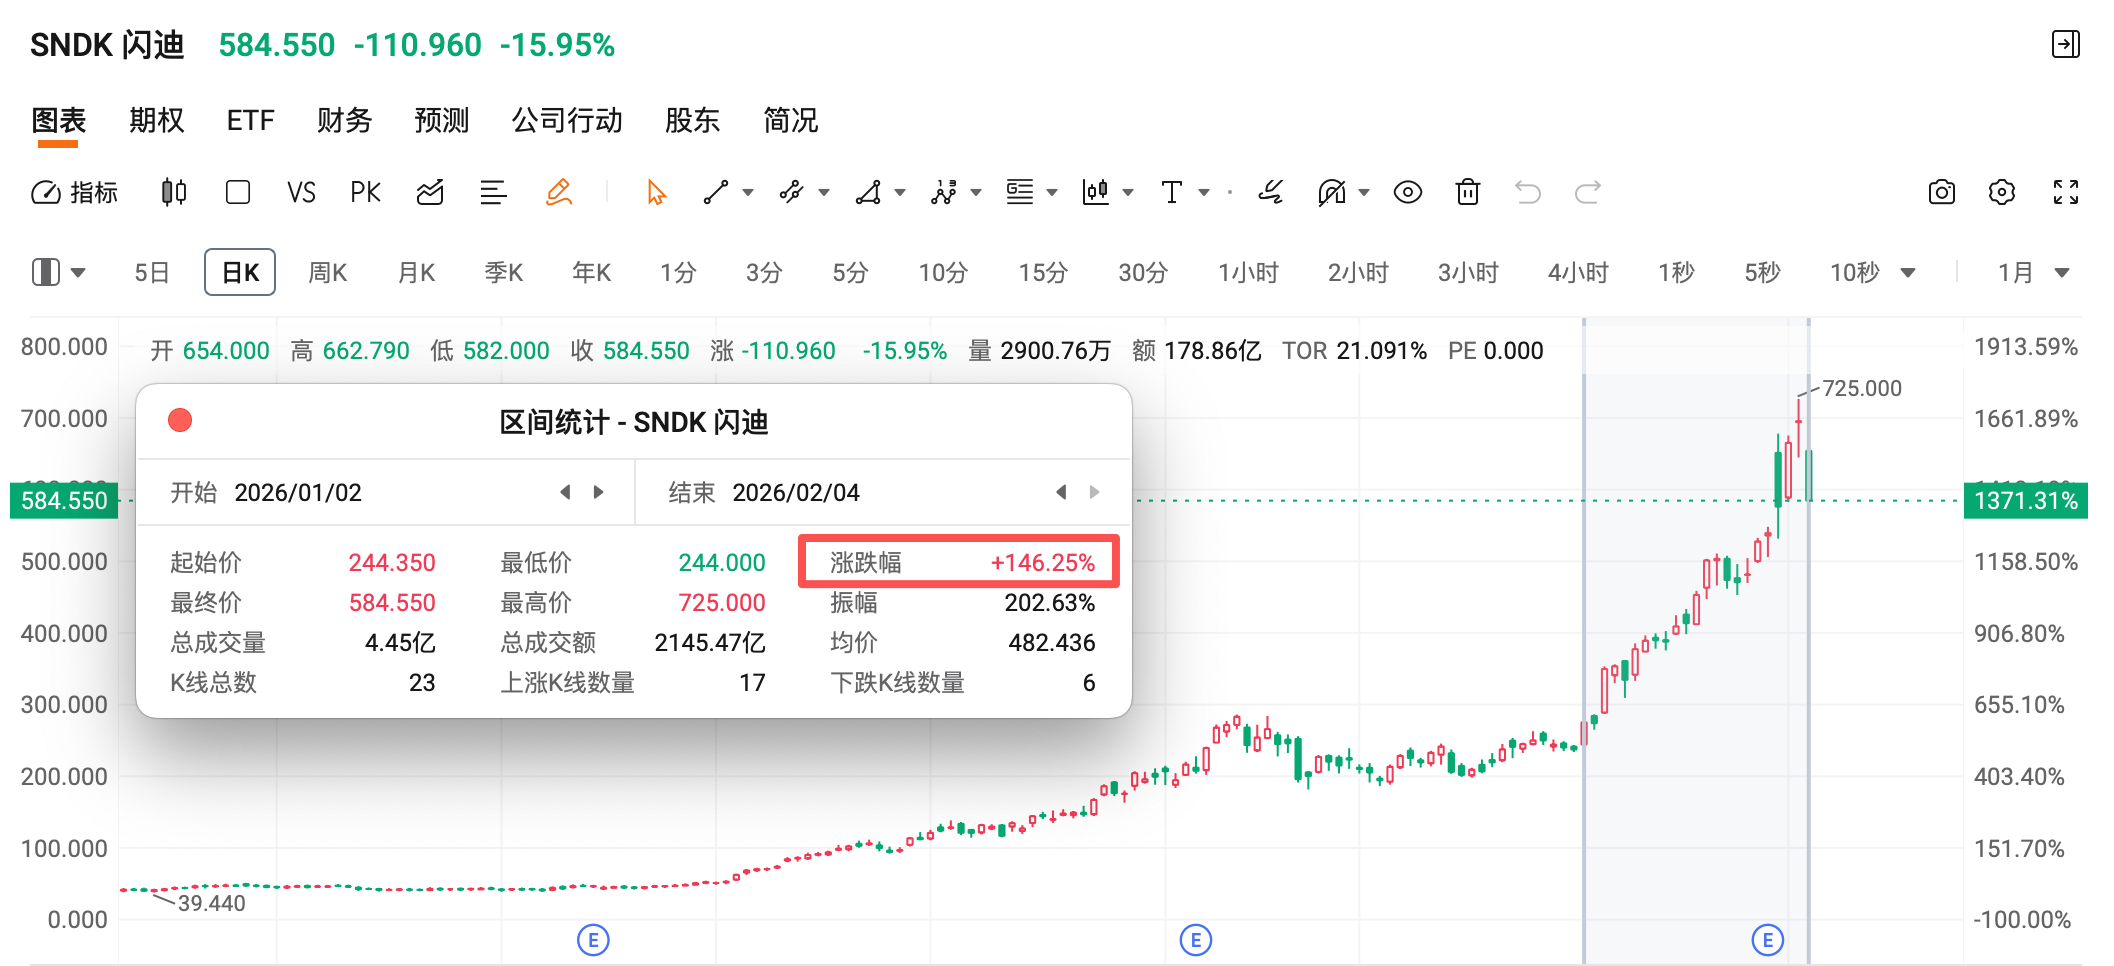This screenshot has height=966, width=2114.
Task: Select the 季K quarterly timeframe
Action: [504, 272]
